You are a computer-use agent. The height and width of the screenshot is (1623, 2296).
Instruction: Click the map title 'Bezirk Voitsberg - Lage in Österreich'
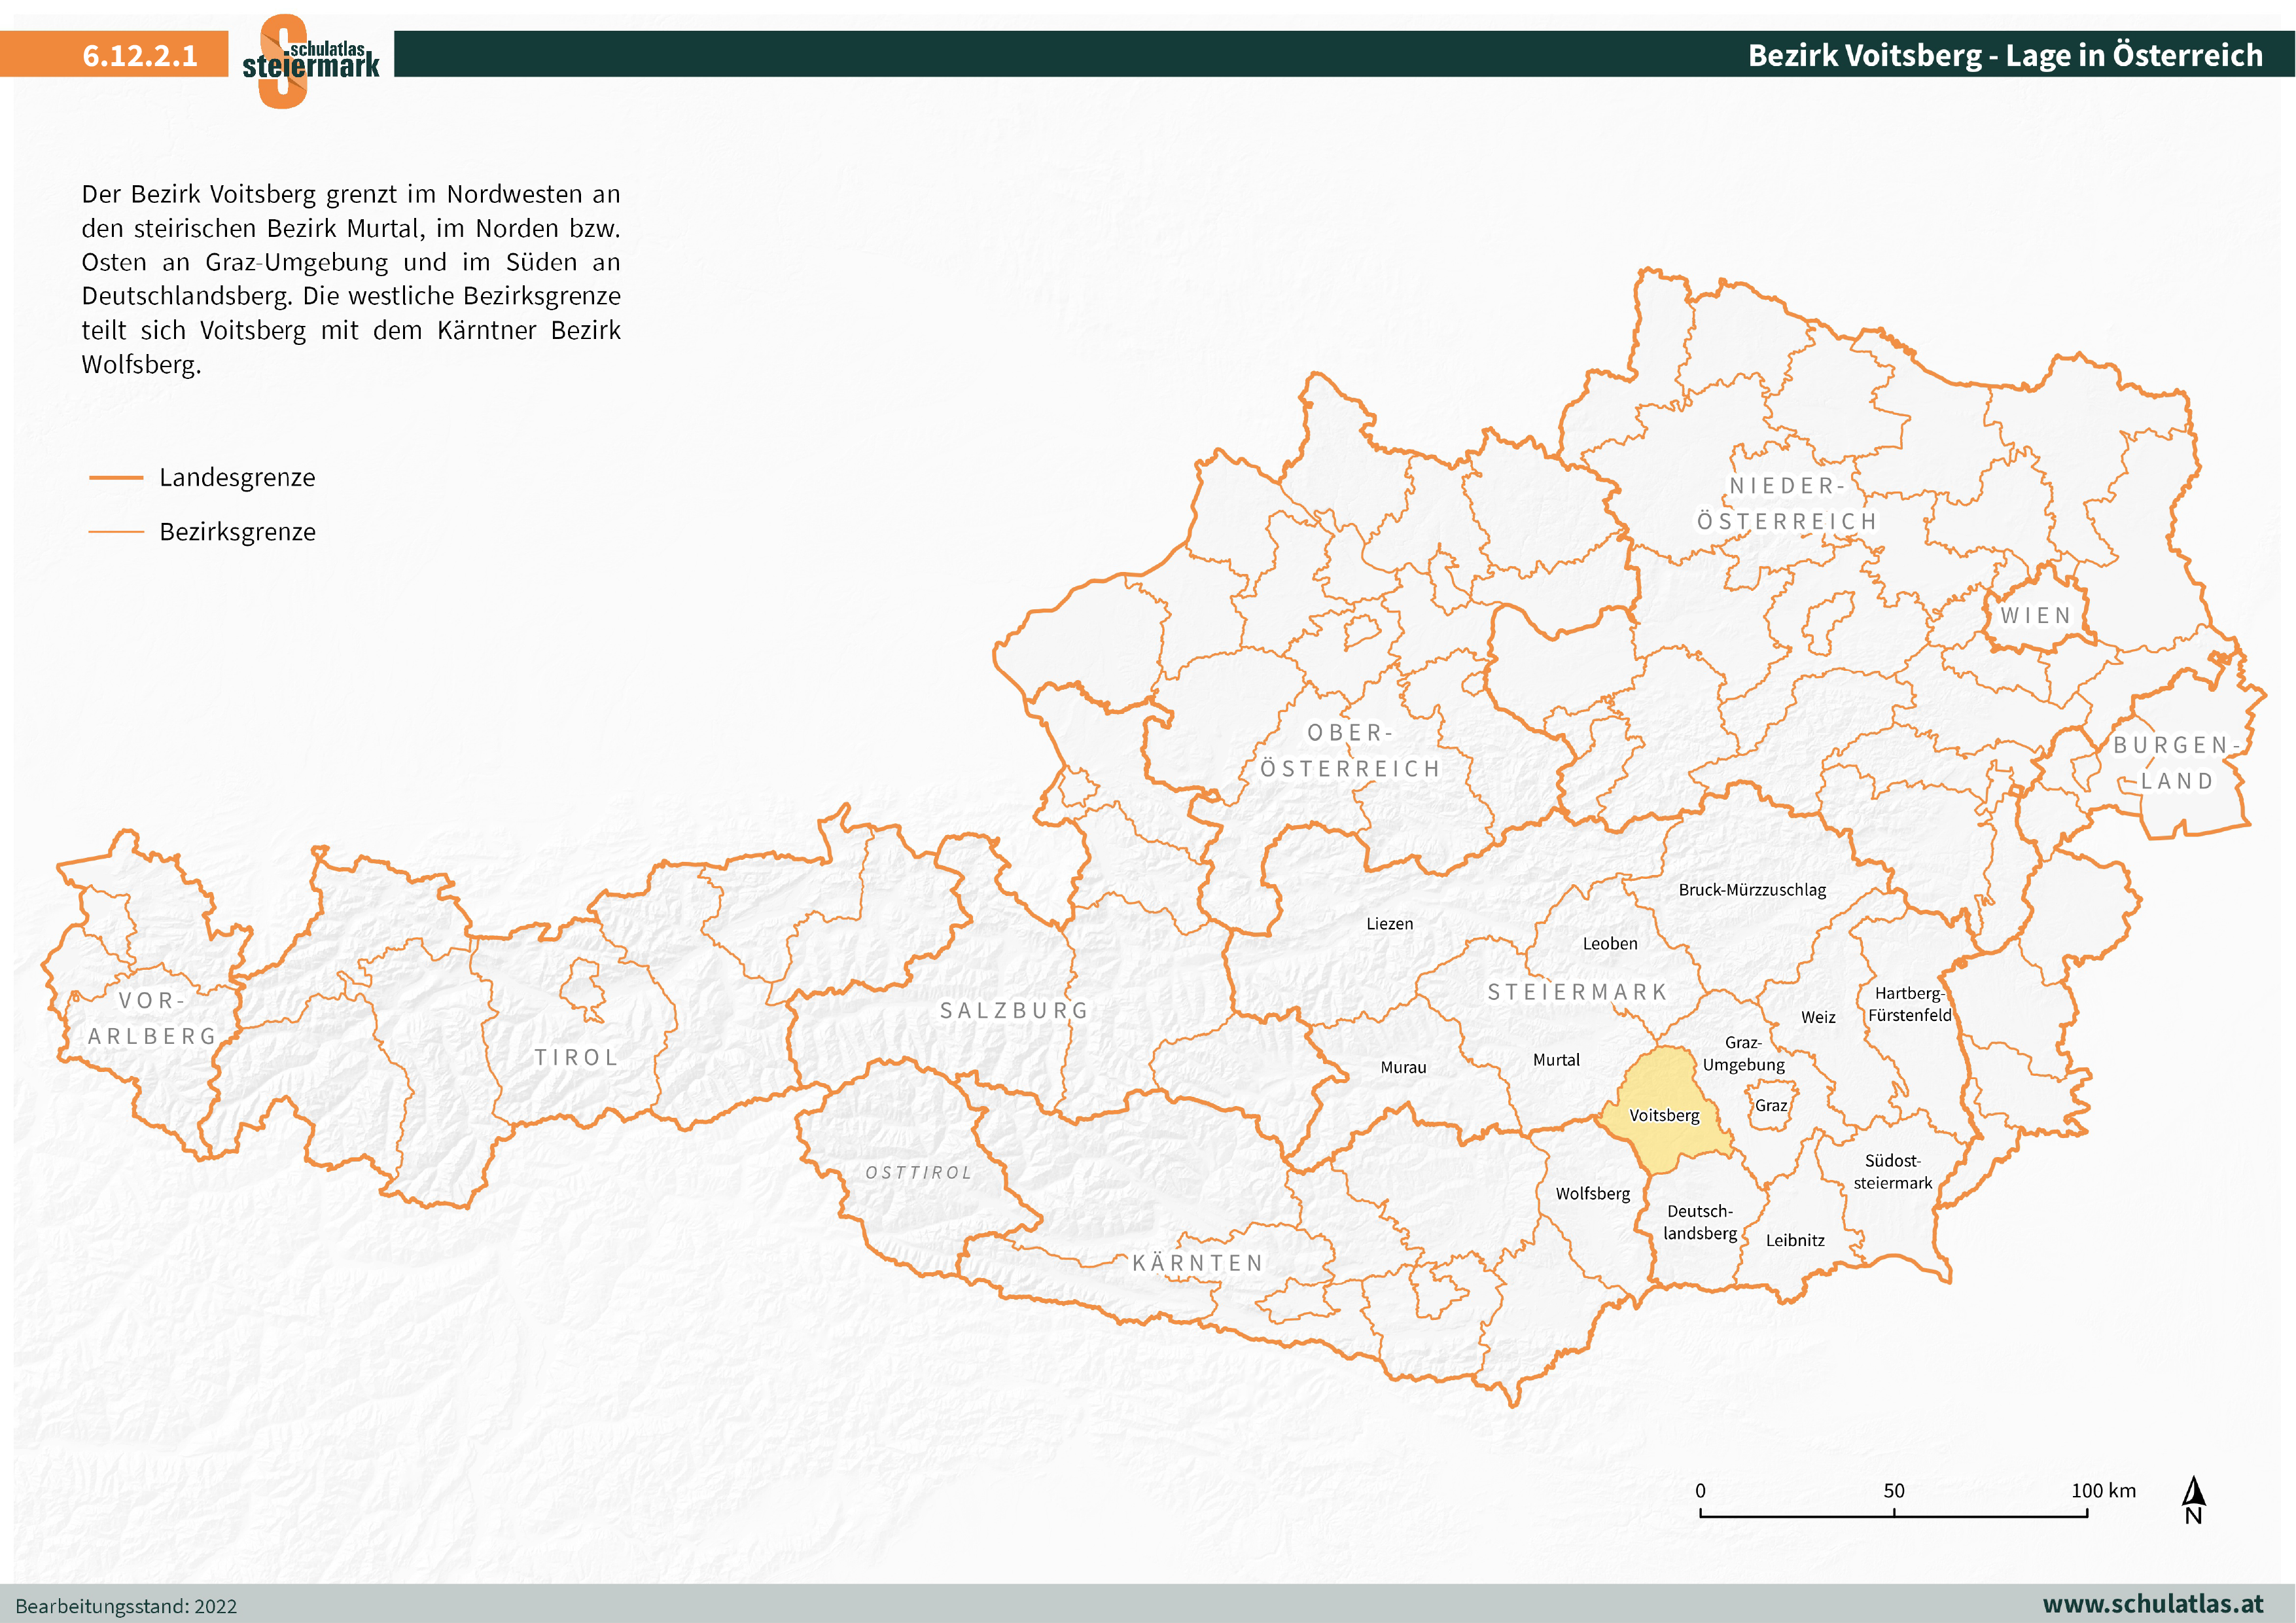point(2004,55)
